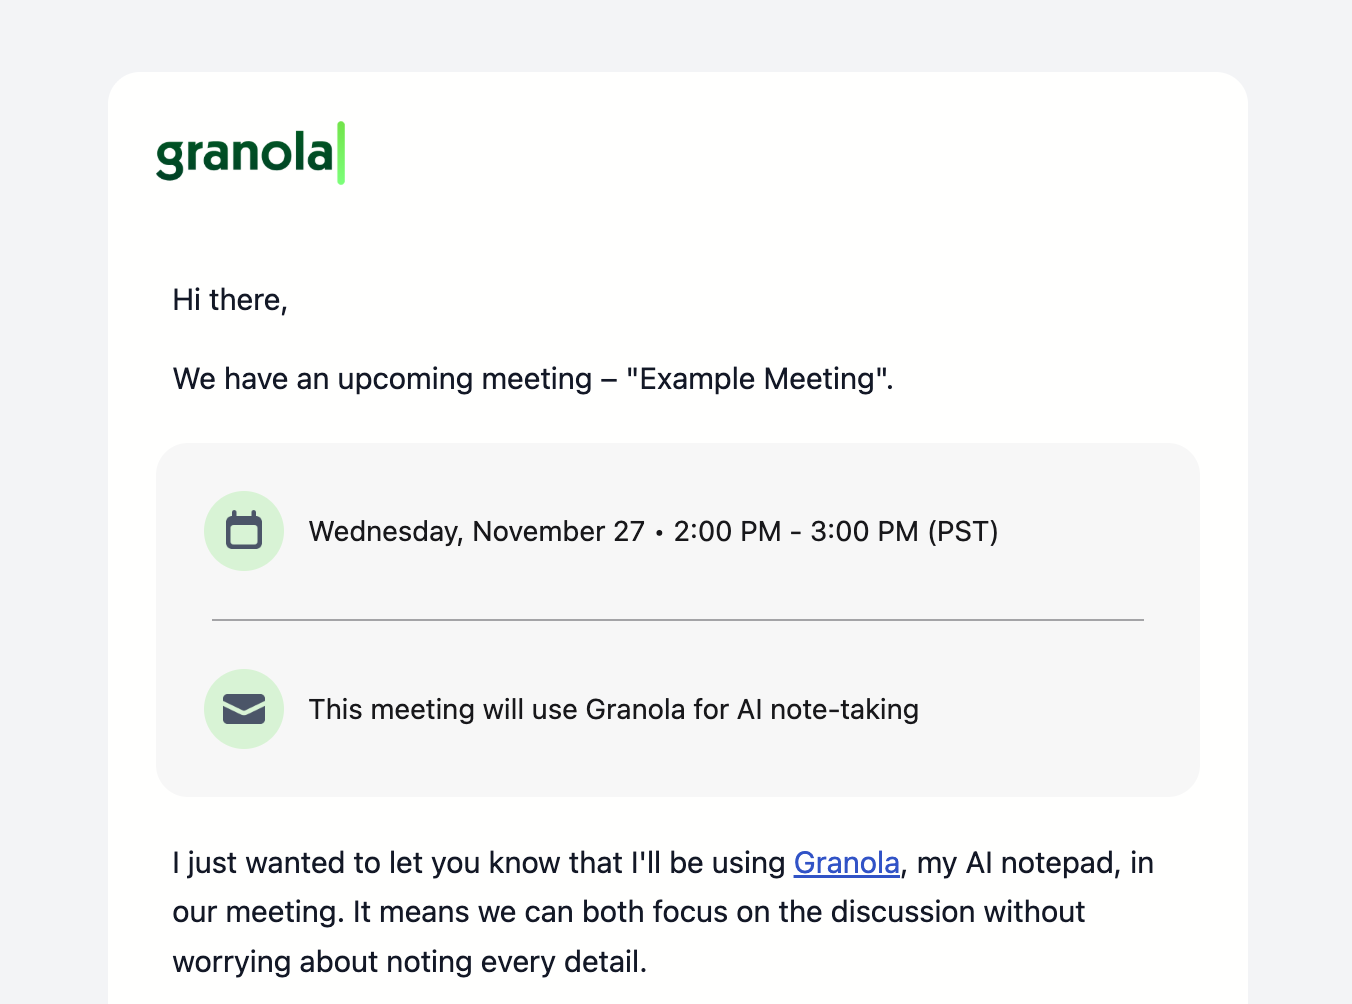Click the green cursor bar beside the logo

[341, 153]
